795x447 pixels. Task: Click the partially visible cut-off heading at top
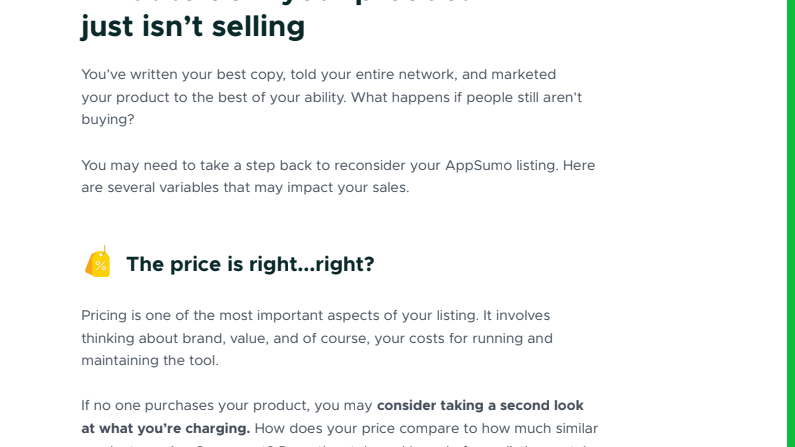tap(276, 3)
